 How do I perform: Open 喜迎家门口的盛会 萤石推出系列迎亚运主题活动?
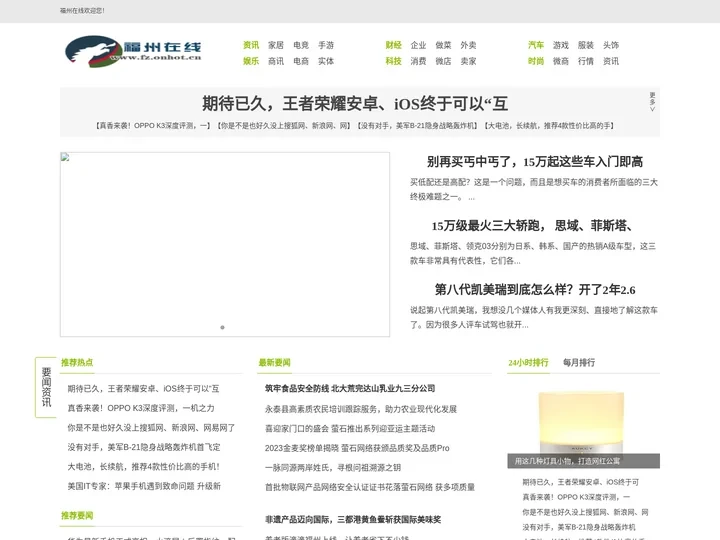[350, 428]
